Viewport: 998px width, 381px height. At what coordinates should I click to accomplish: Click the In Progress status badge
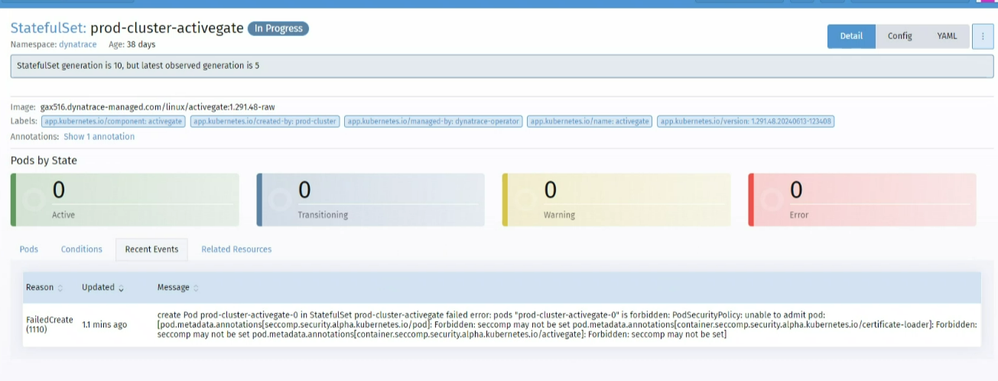tap(278, 29)
